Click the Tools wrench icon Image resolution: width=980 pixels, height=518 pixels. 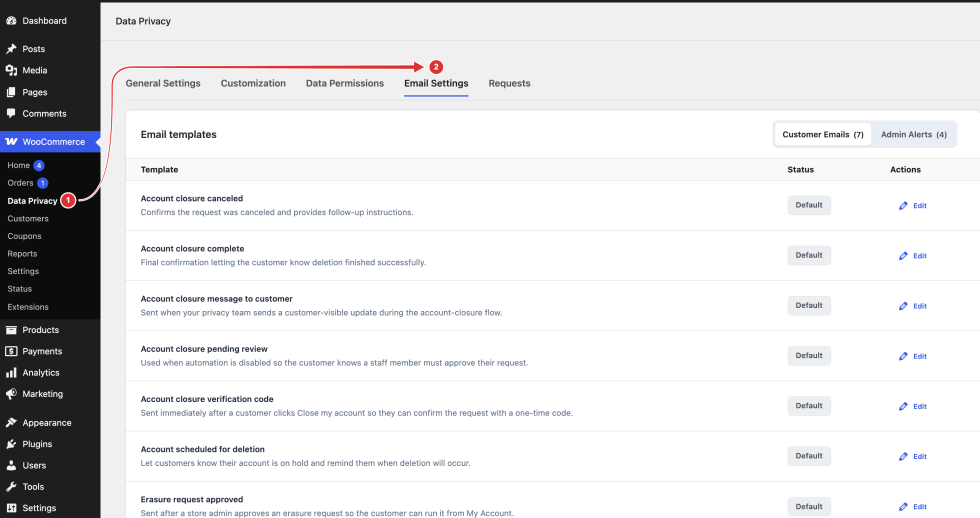[x=11, y=487]
